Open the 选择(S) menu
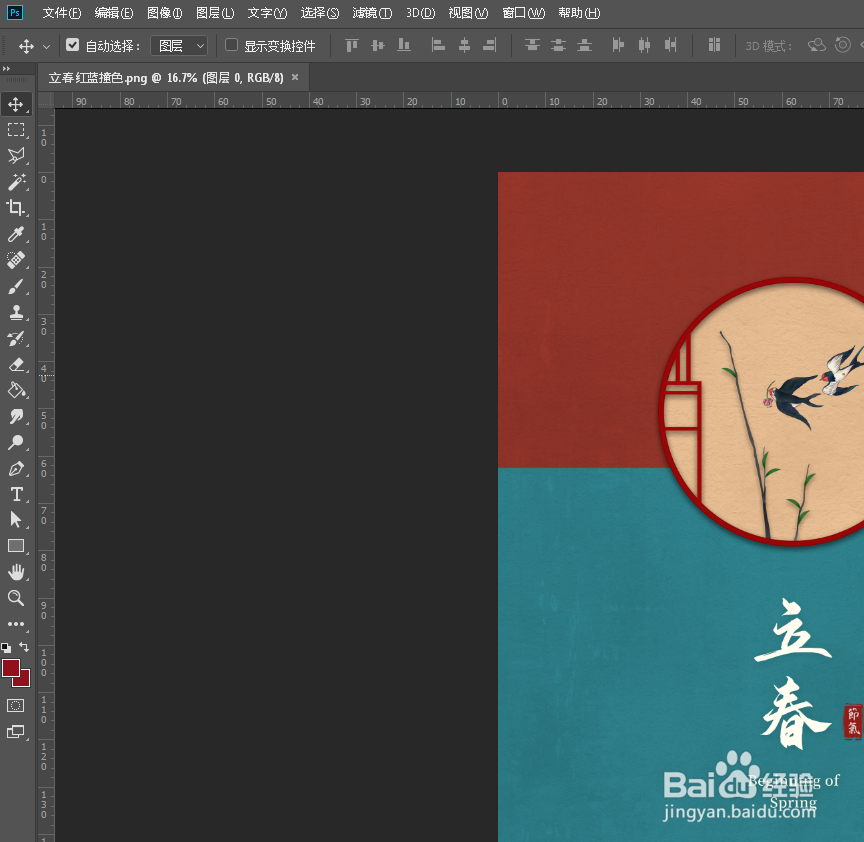864x842 pixels. click(320, 13)
